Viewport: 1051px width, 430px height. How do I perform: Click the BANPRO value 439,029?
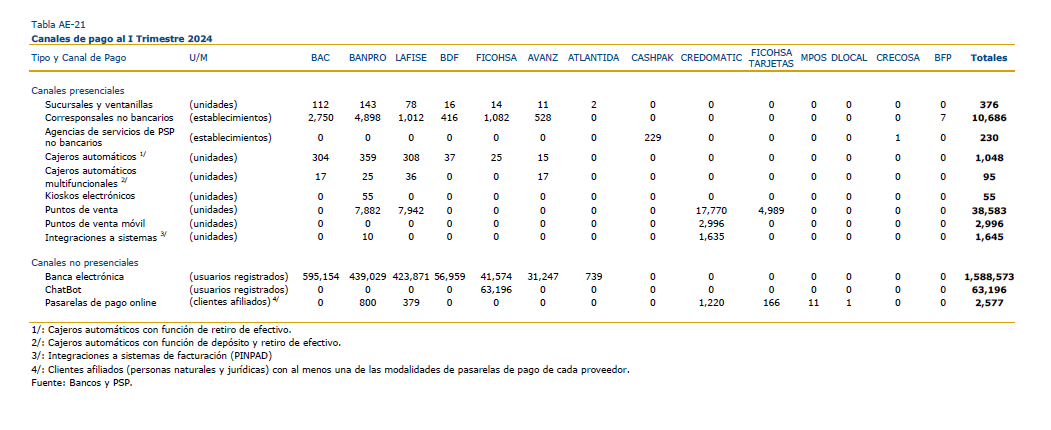(x=367, y=277)
